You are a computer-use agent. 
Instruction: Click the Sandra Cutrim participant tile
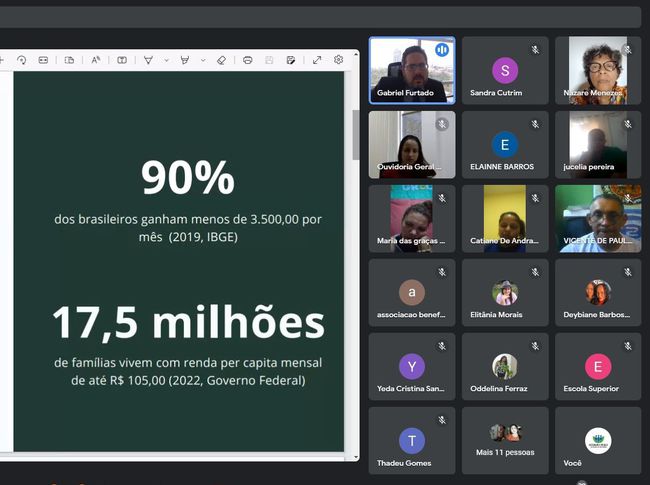point(505,70)
